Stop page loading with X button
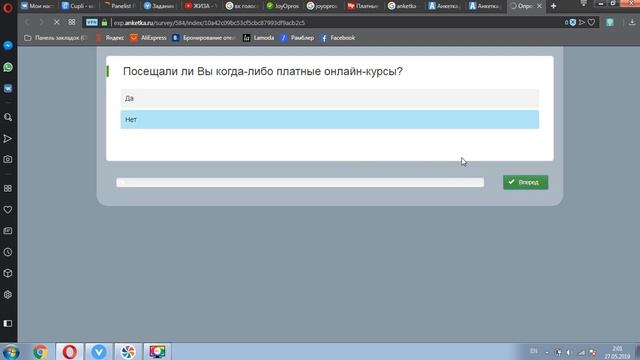The image size is (640, 360). coord(56,22)
